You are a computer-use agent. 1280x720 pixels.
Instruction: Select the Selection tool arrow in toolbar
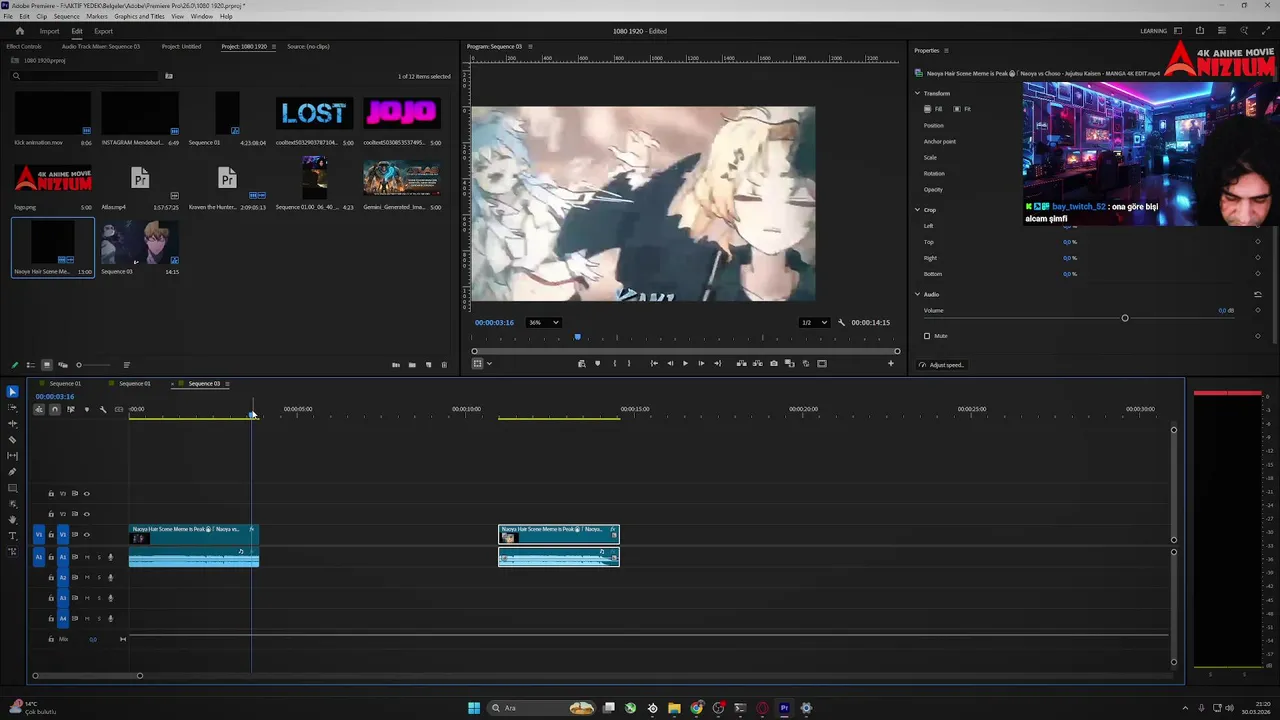(12, 392)
